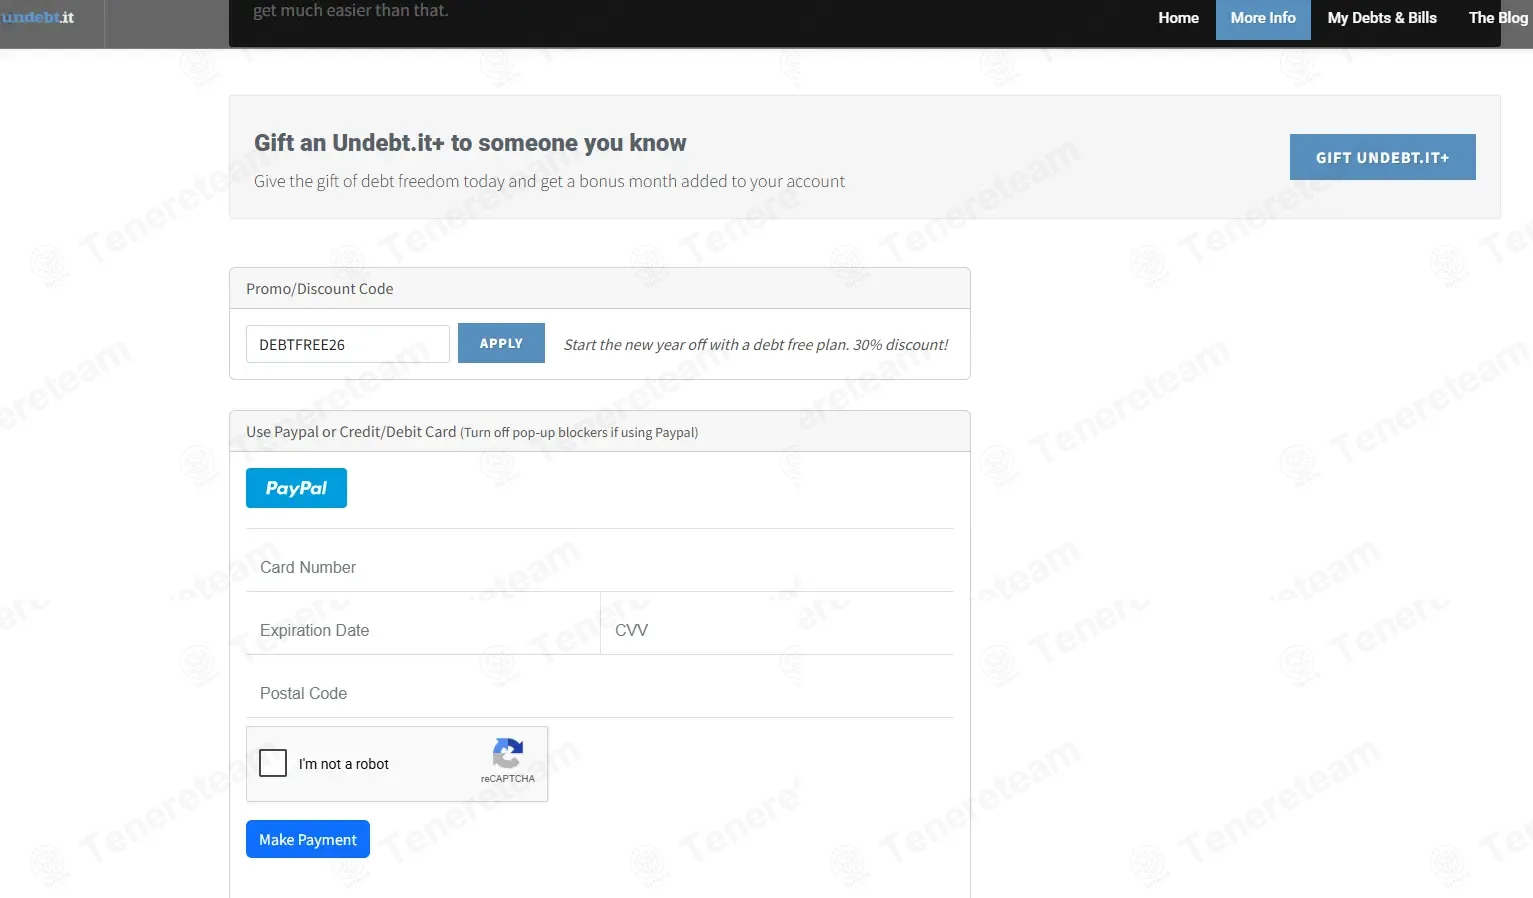
Task: Pay with the PayPal button
Action: tap(296, 488)
